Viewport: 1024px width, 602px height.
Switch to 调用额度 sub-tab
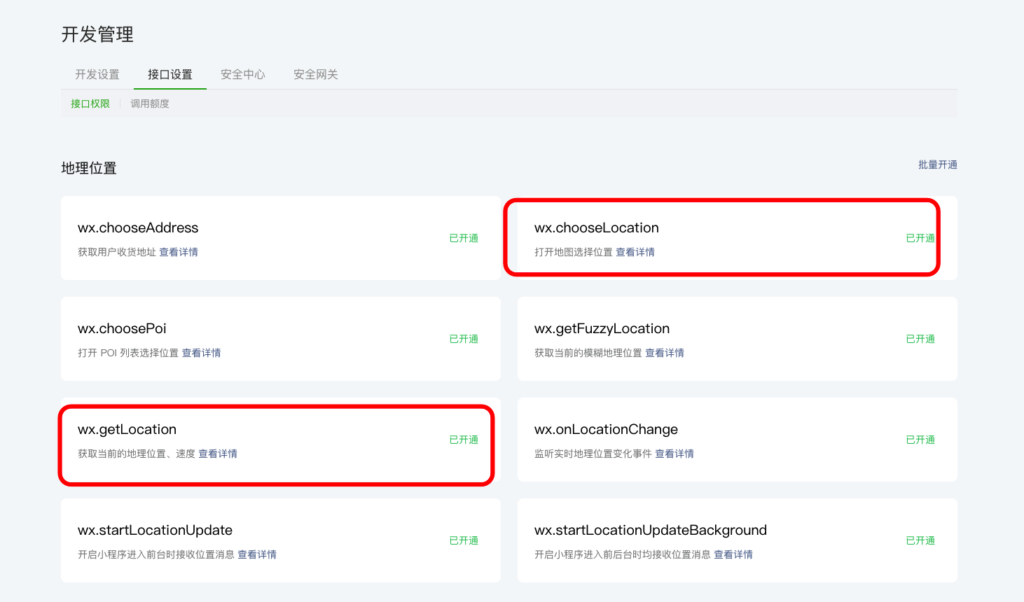(x=150, y=104)
